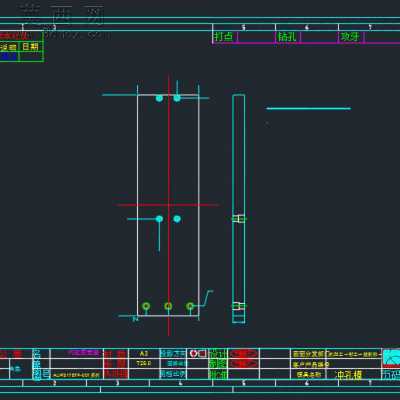Select the 攻牙 label in the header table
400x400 pixels.
350,37
